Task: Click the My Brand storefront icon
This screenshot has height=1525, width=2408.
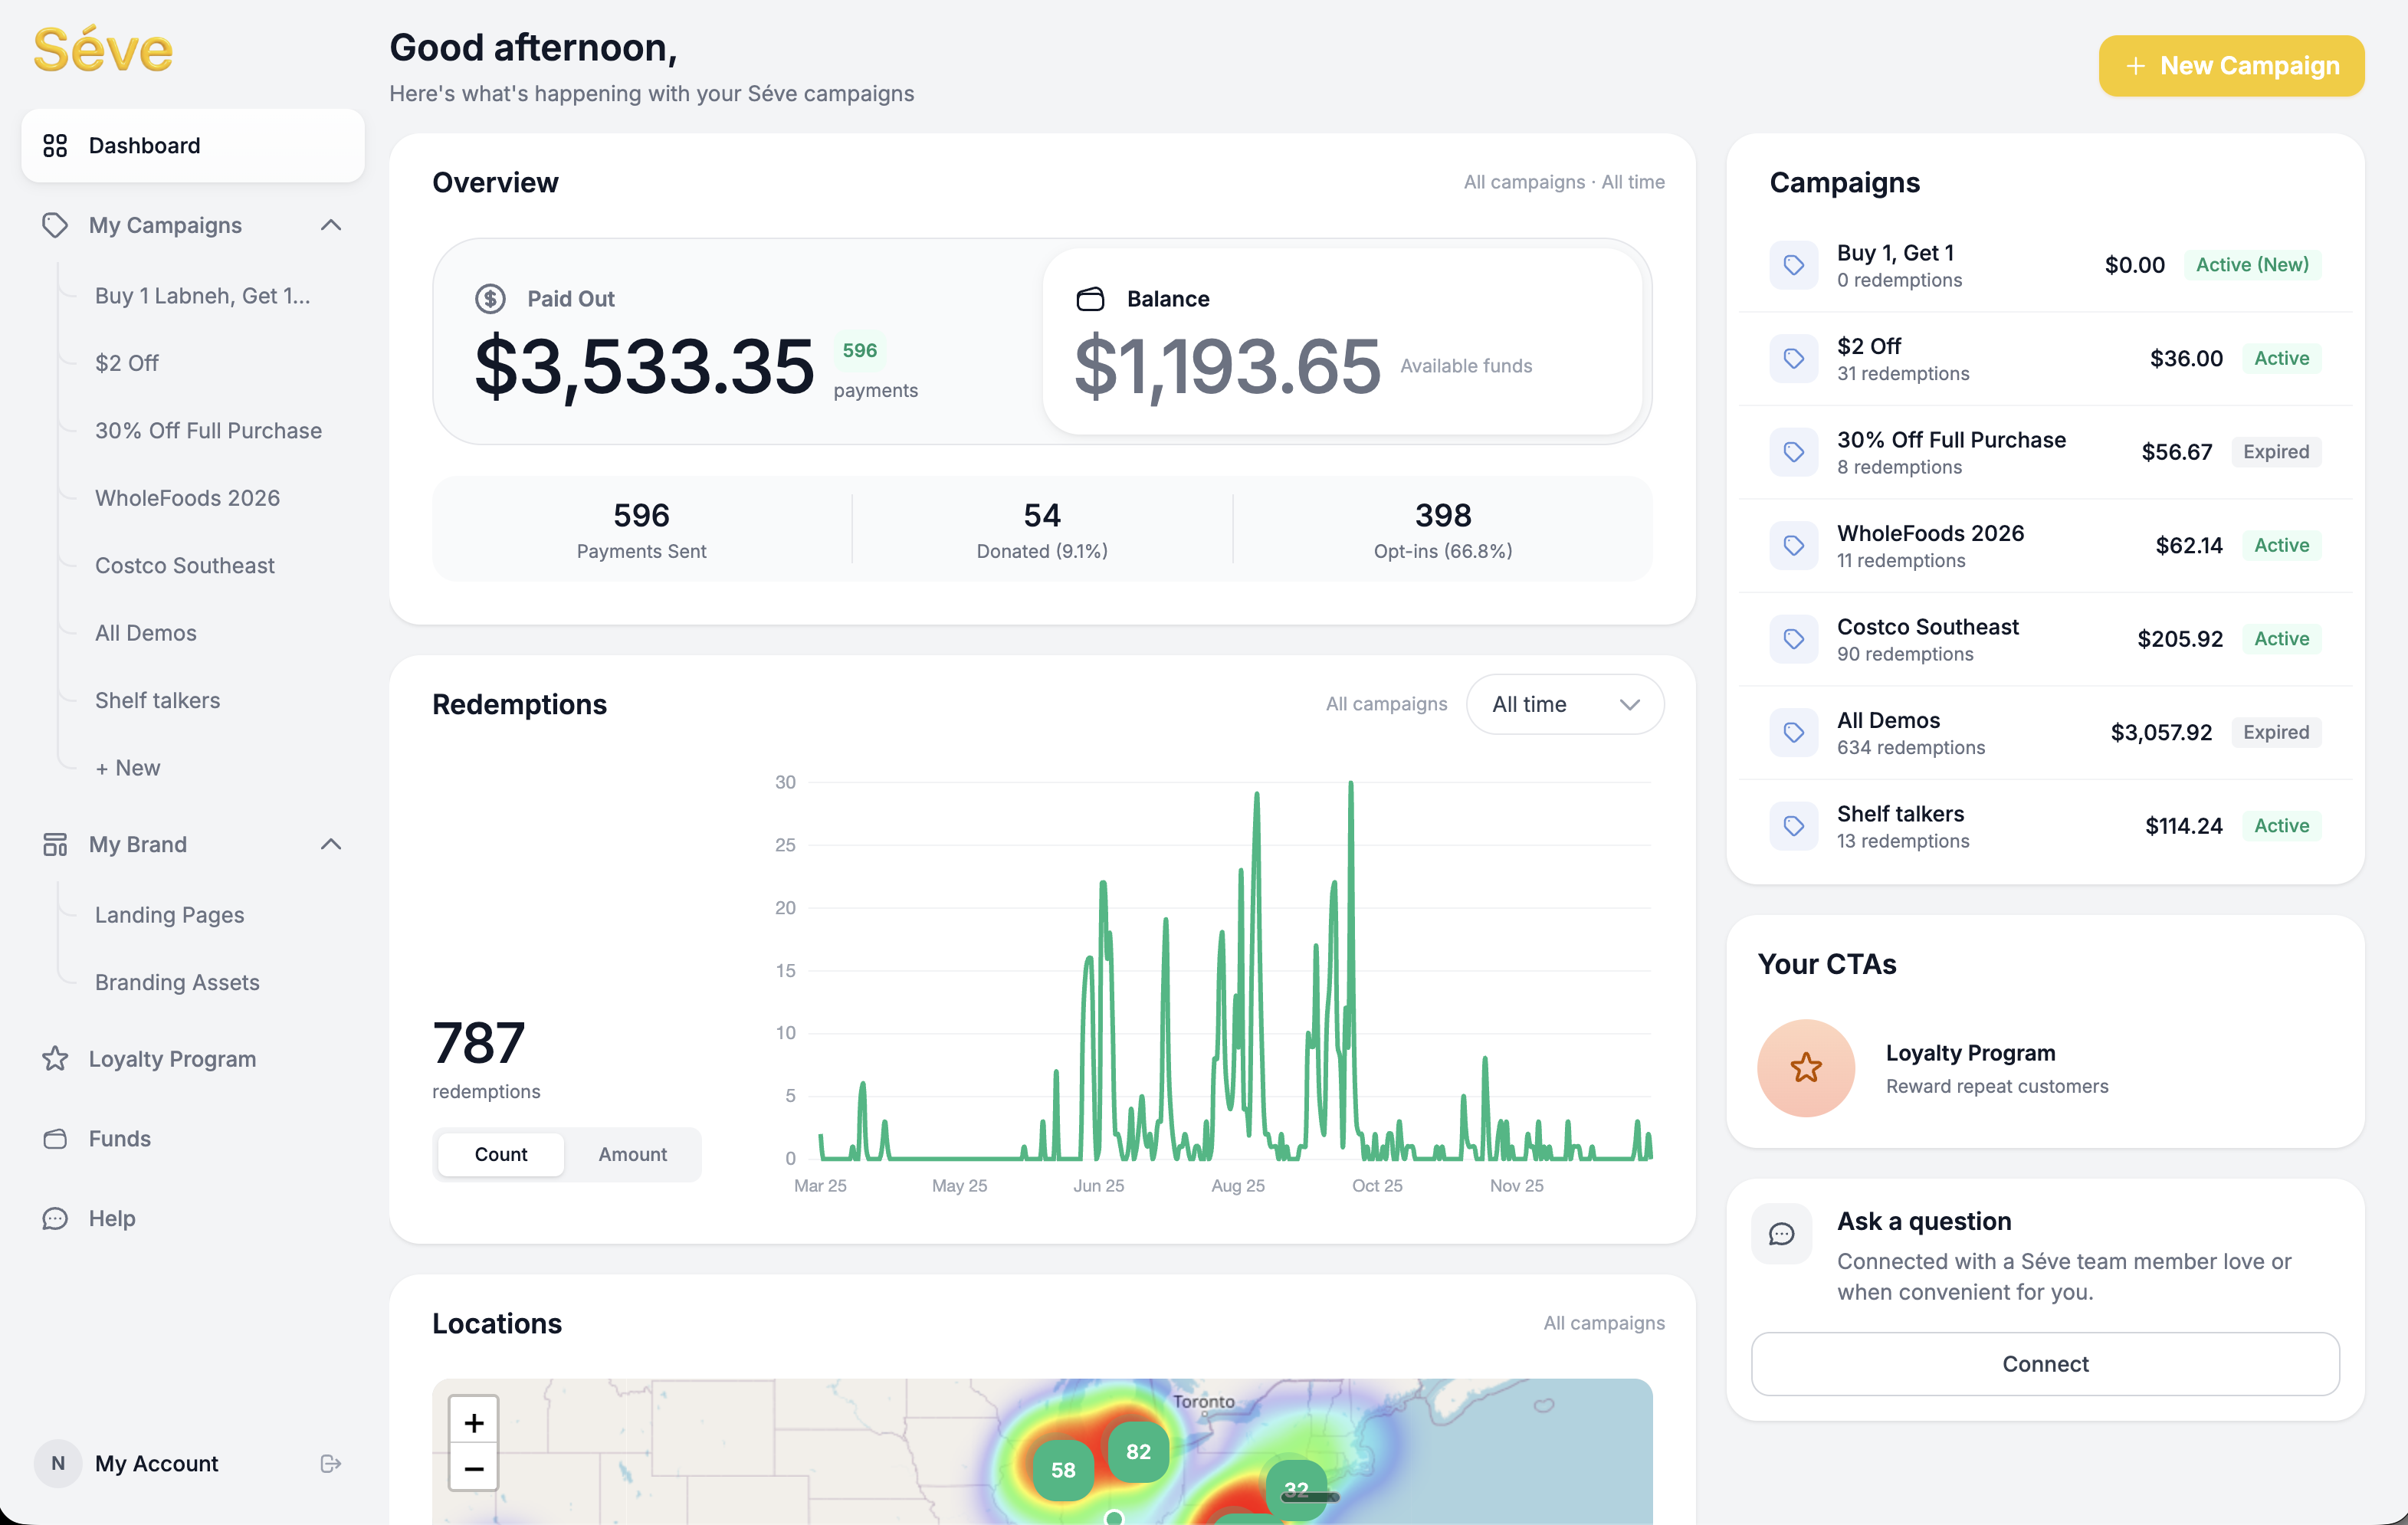Action: coord(56,844)
